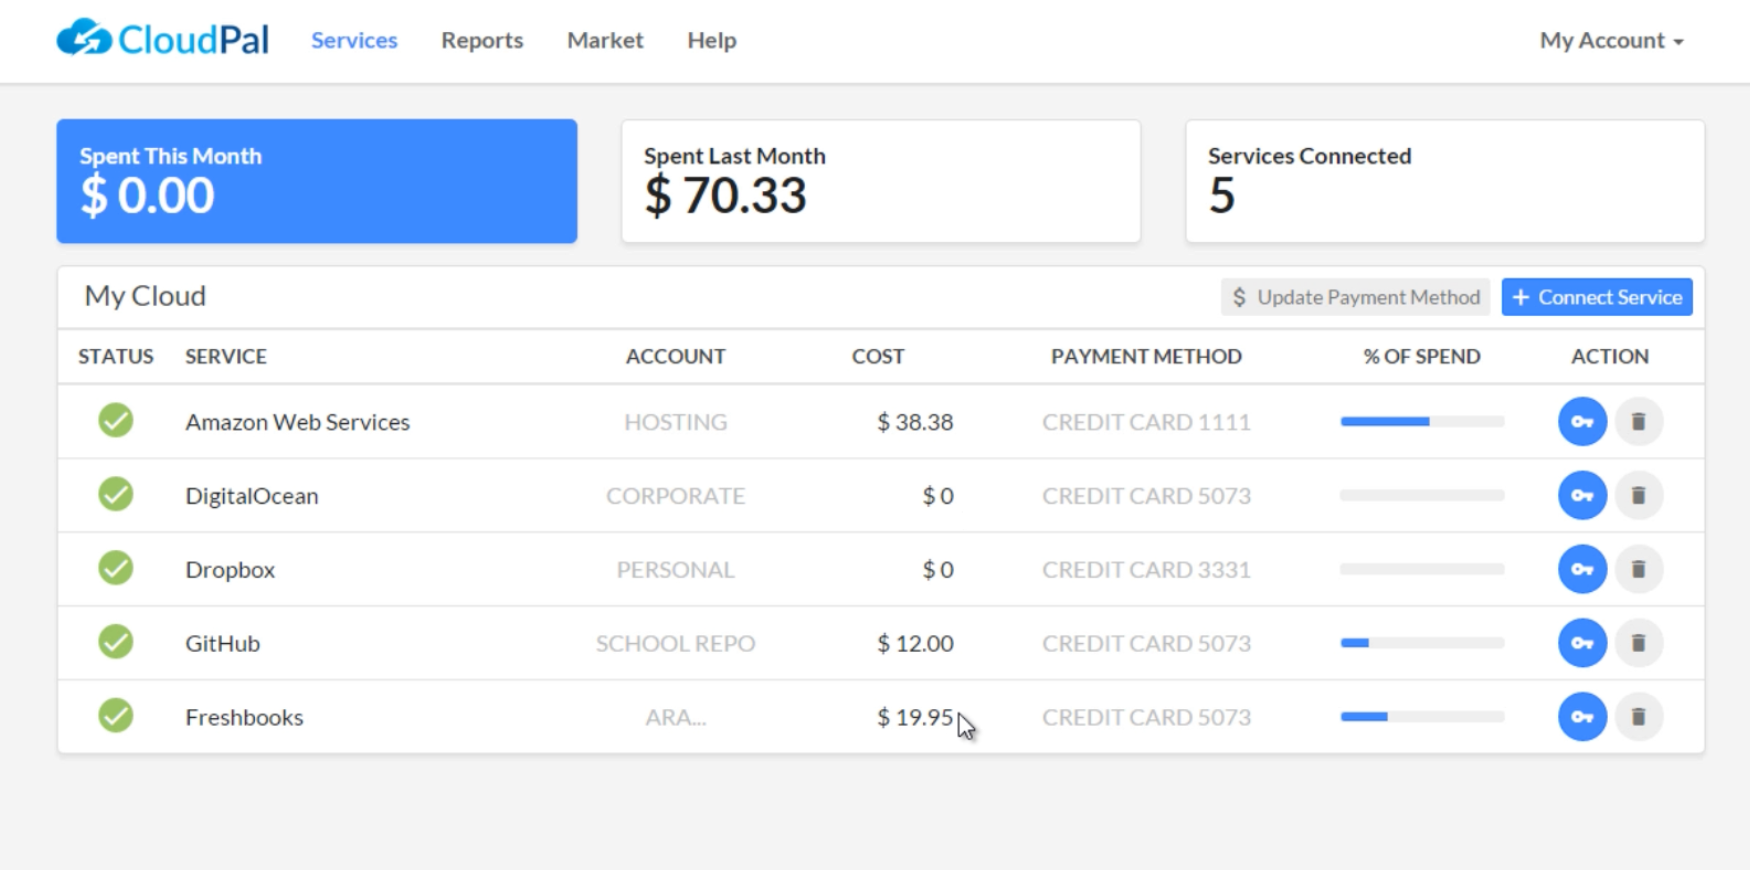Delete the Amazon Web Services row
This screenshot has width=1750, height=870.
(1638, 421)
